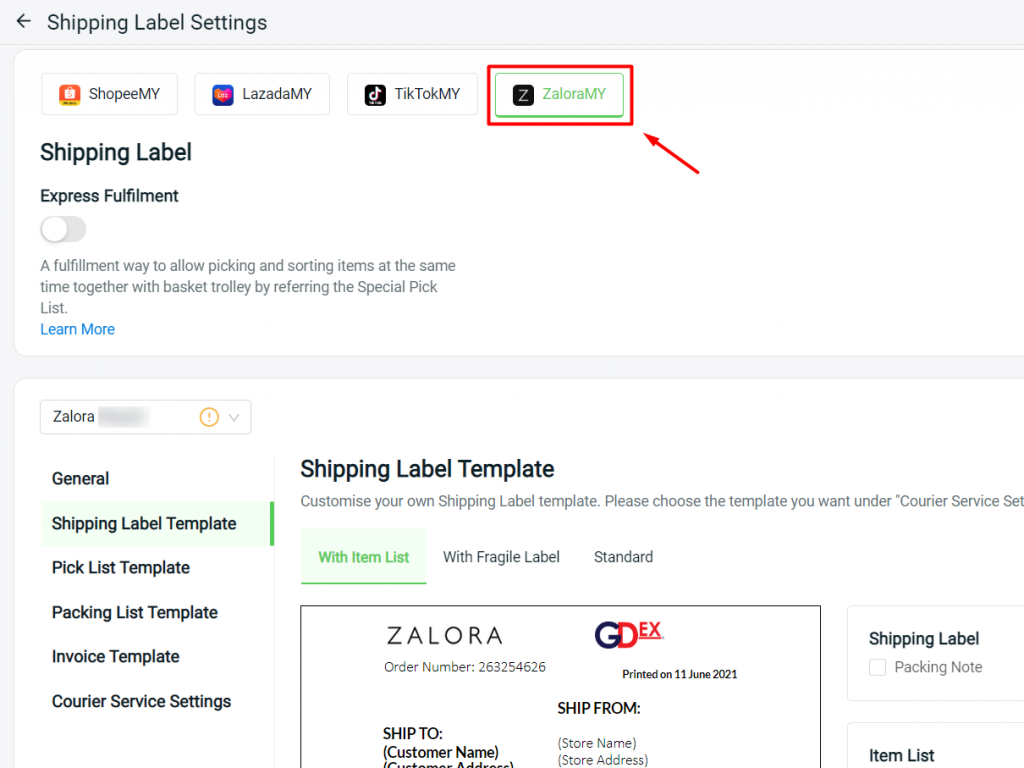Viewport: 1024px width, 768px height.
Task: Toggle the Express Fulfilment switch
Action: [63, 229]
